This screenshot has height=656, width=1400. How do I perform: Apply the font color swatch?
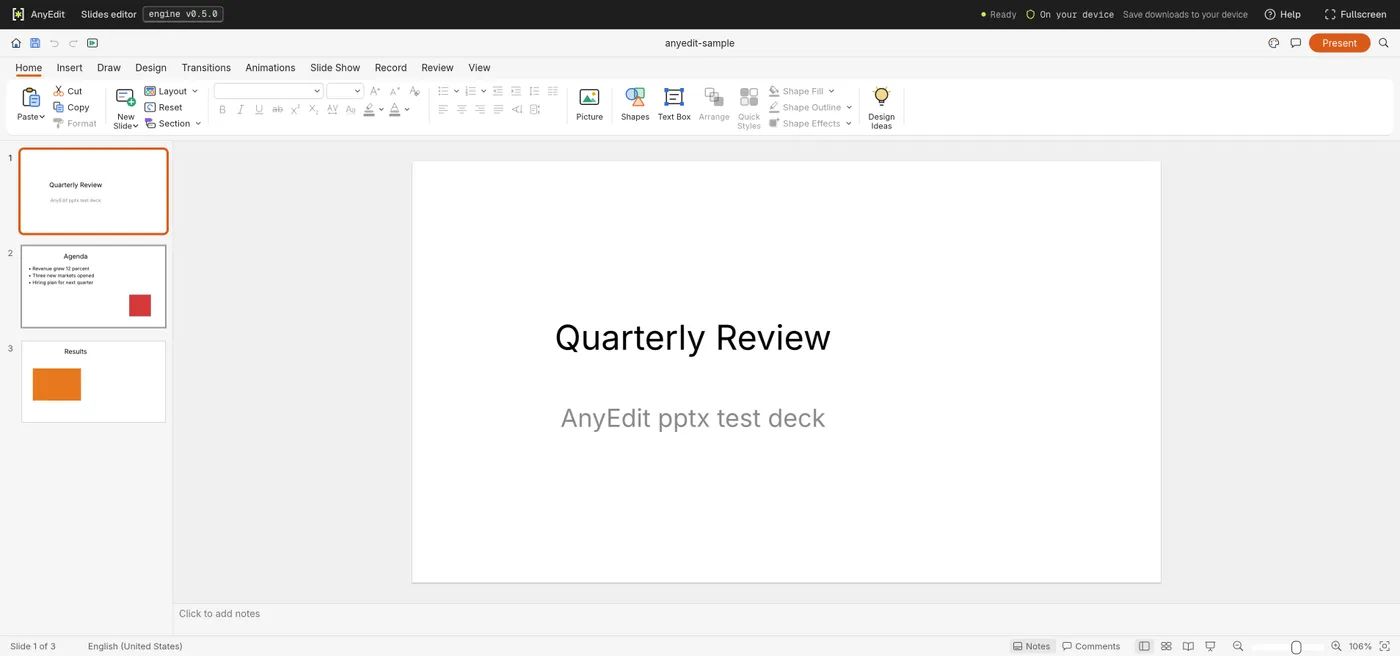pyautogui.click(x=395, y=109)
